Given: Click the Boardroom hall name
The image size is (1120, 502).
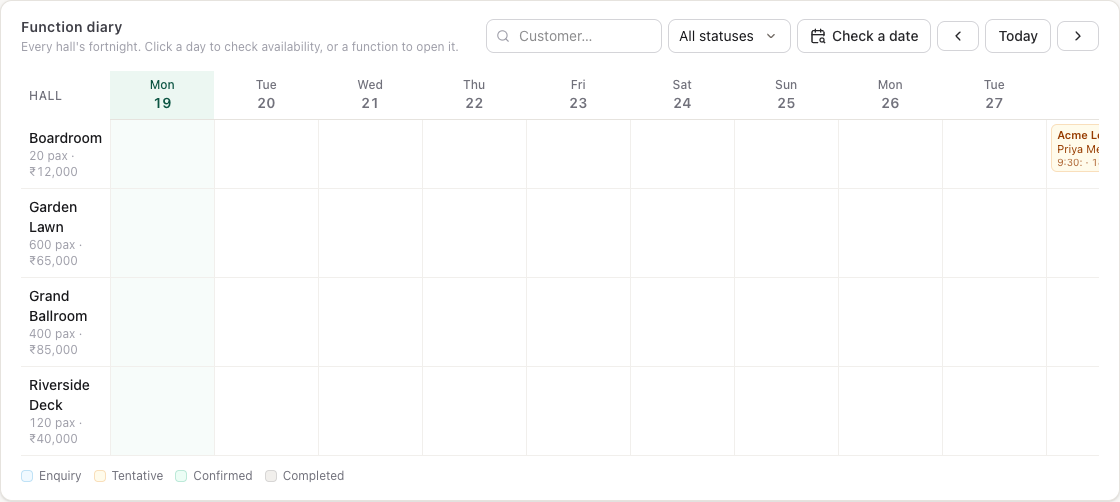Looking at the screenshot, I should [66, 139].
